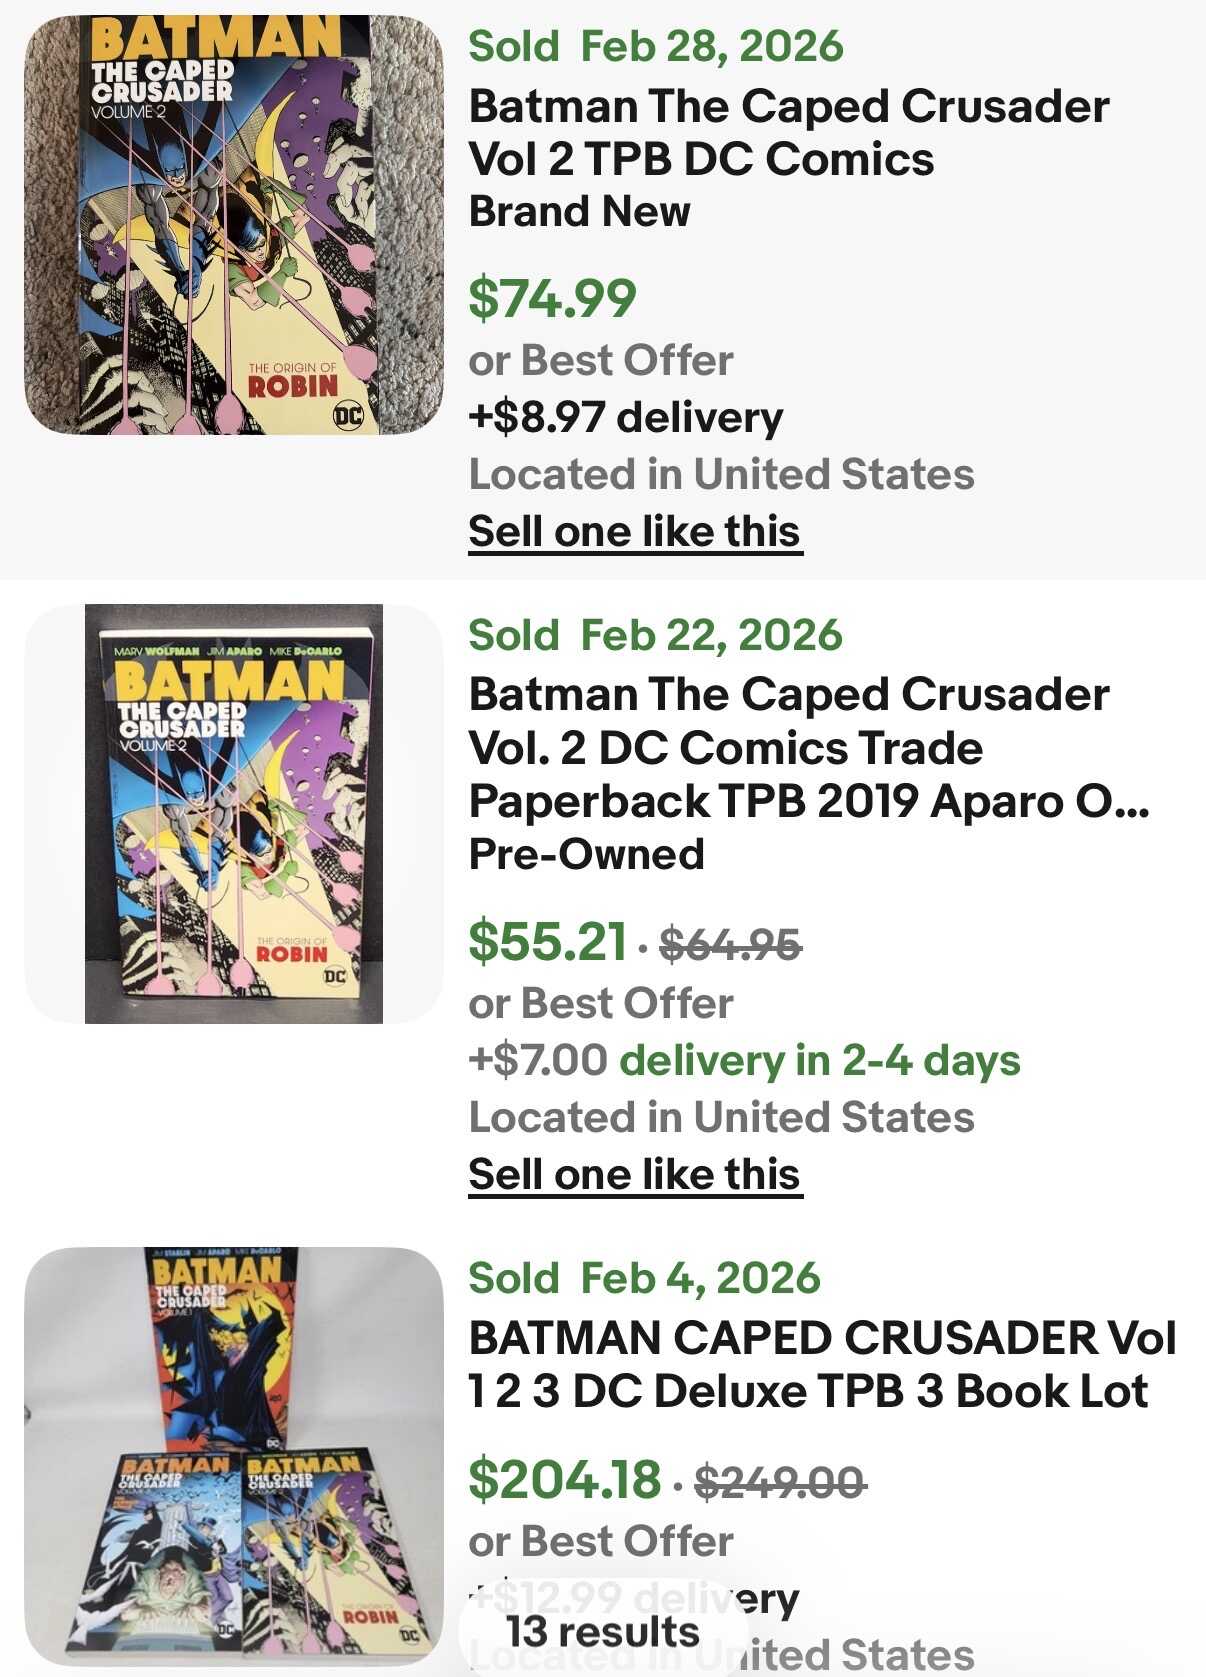The width and height of the screenshot is (1206, 1677).
Task: Tap the '13 results' floating pill
Action: [x=602, y=1631]
